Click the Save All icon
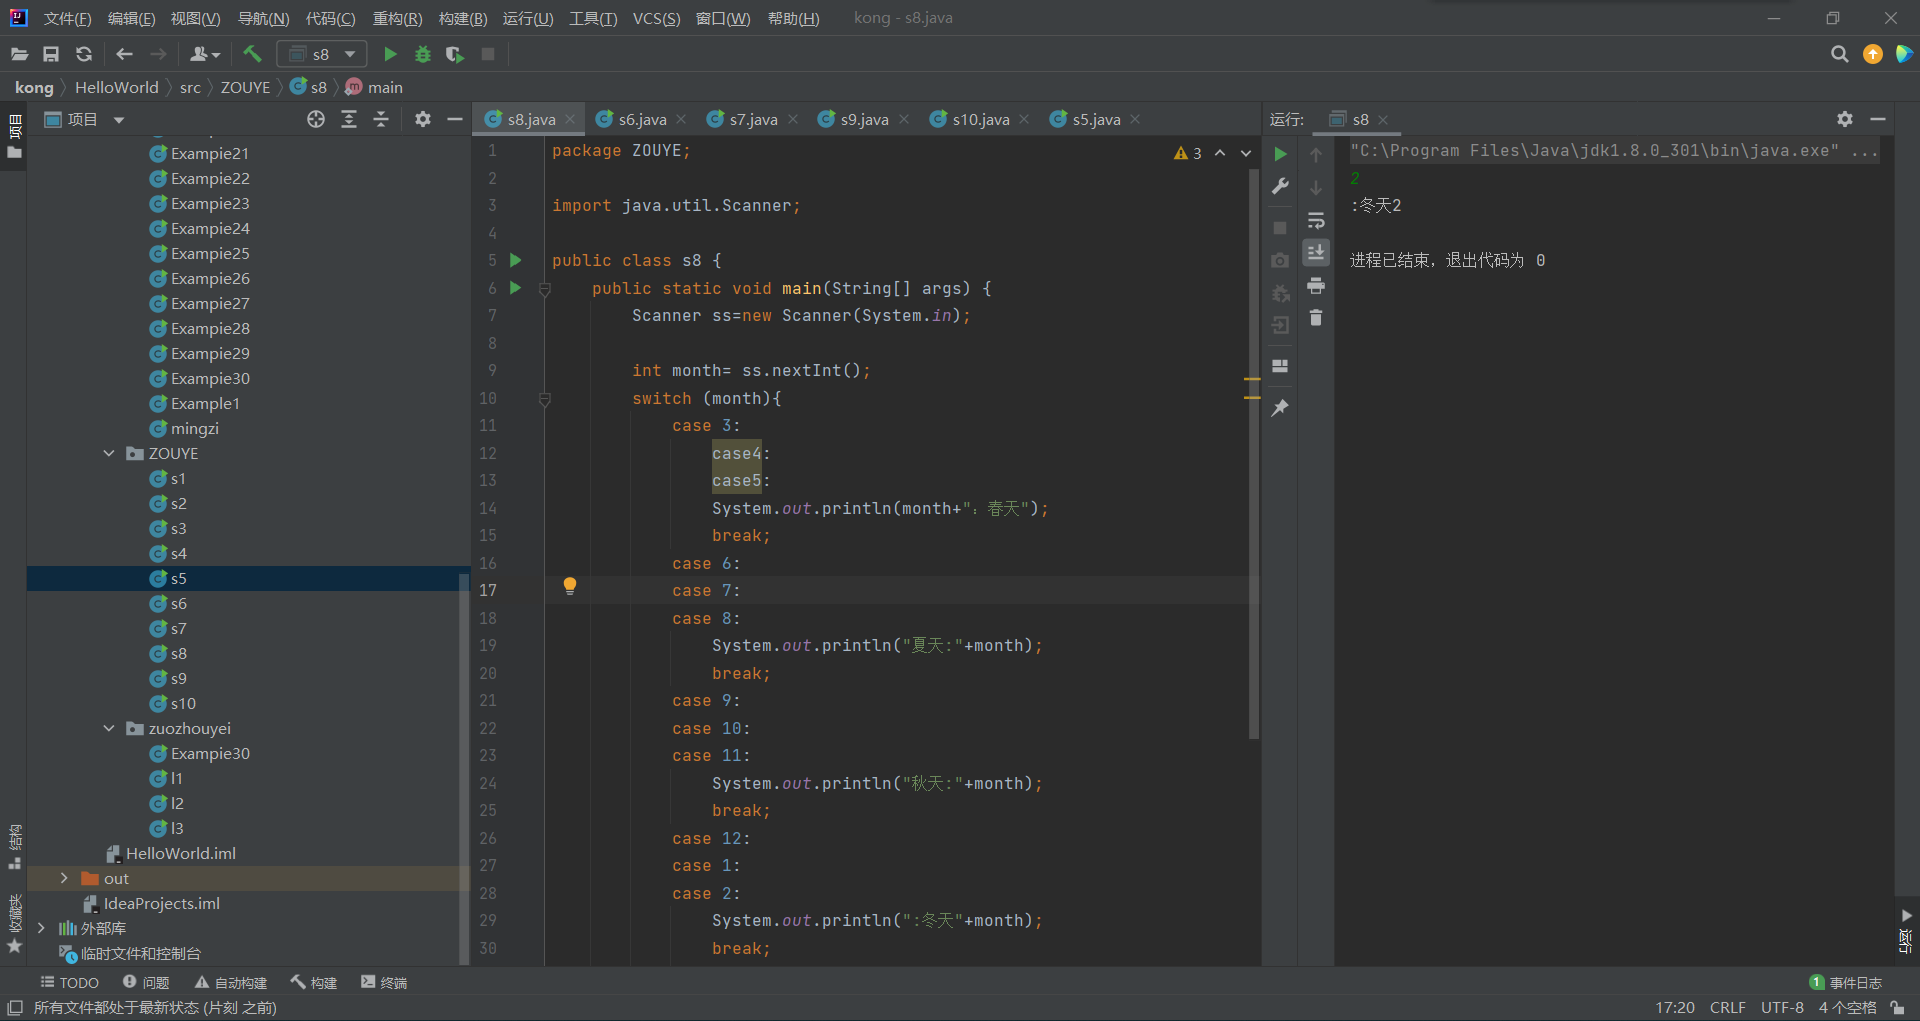The width and height of the screenshot is (1920, 1021). (51, 54)
